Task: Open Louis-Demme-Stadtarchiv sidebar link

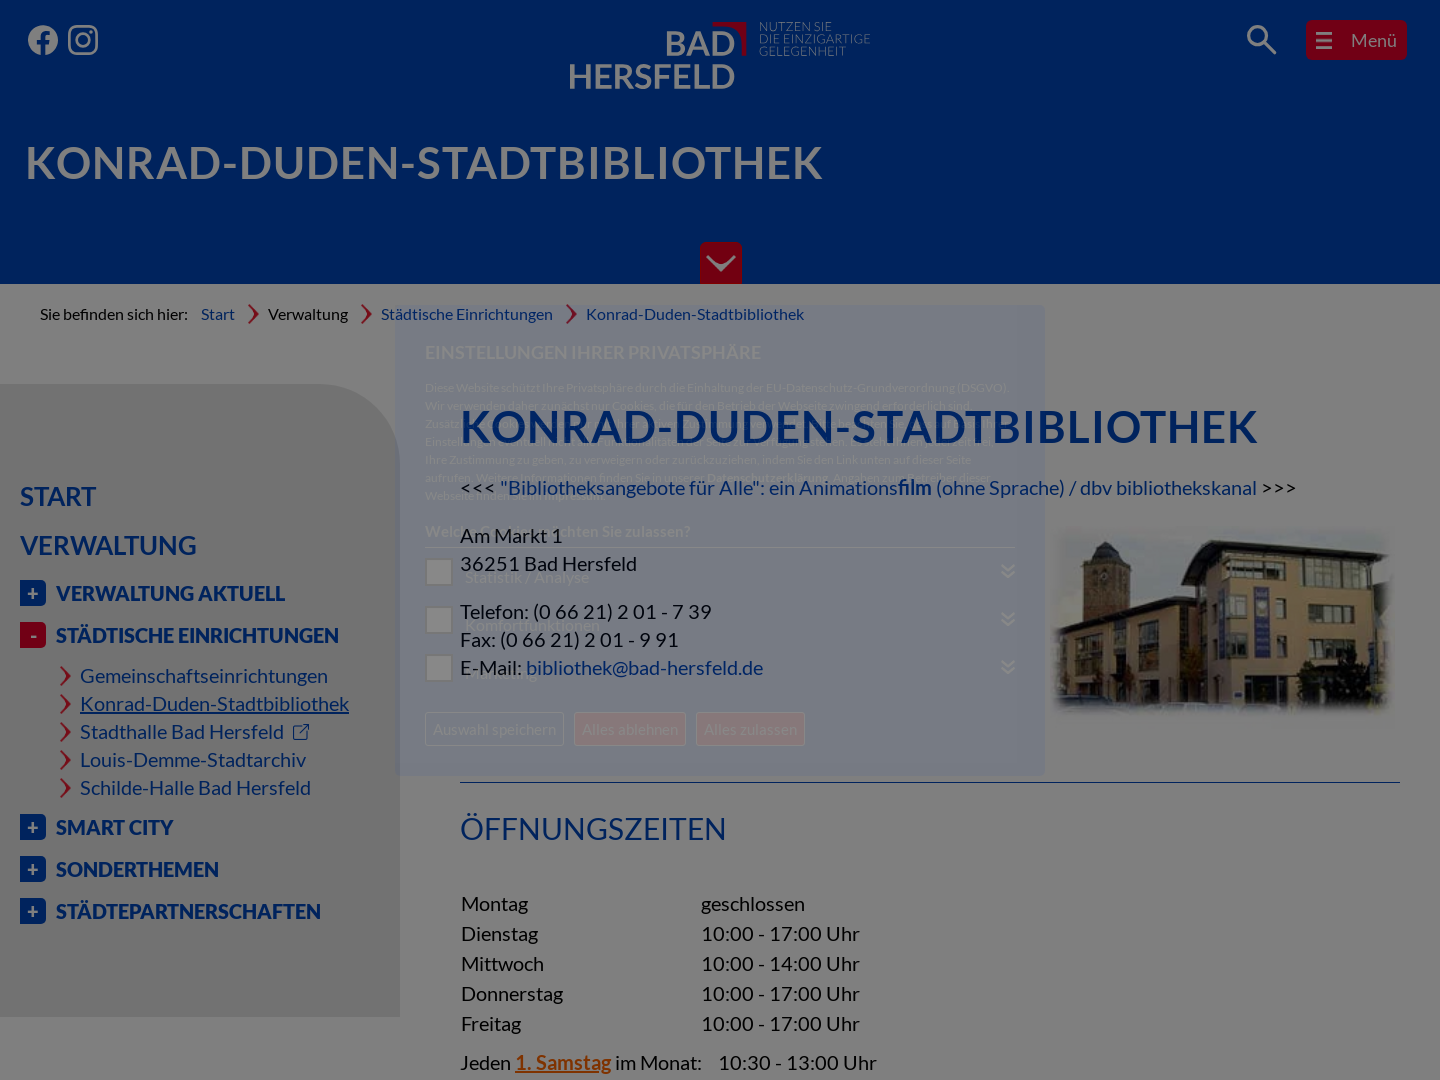Action: pyautogui.click(x=193, y=760)
